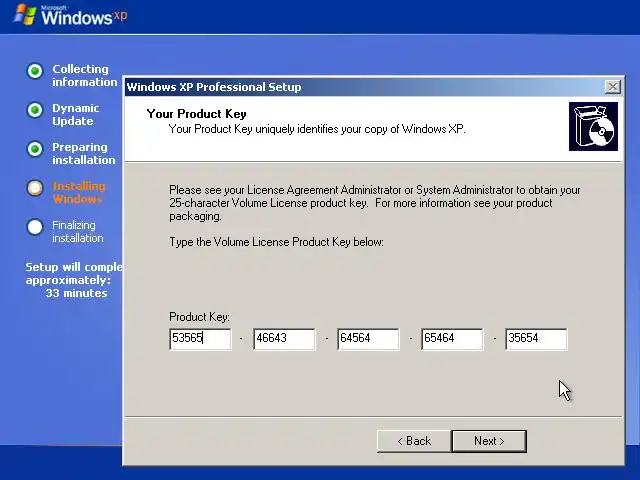The width and height of the screenshot is (640, 480).
Task: Click the Next button
Action: (489, 441)
